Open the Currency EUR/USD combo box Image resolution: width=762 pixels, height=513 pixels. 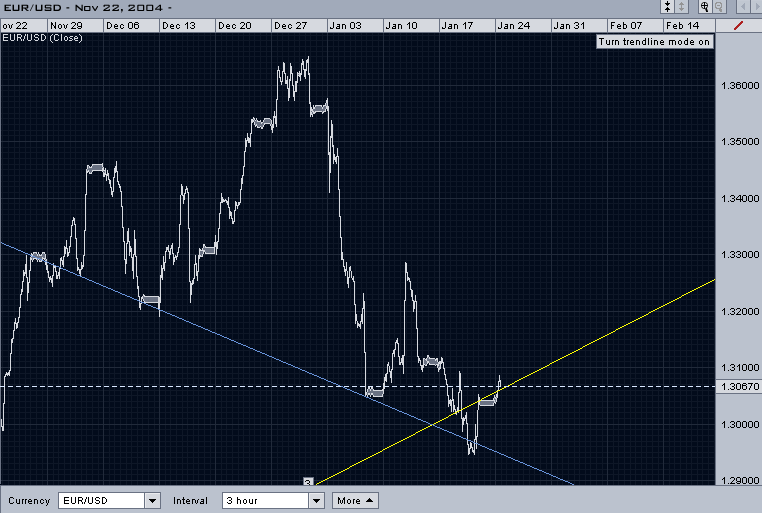coord(109,500)
